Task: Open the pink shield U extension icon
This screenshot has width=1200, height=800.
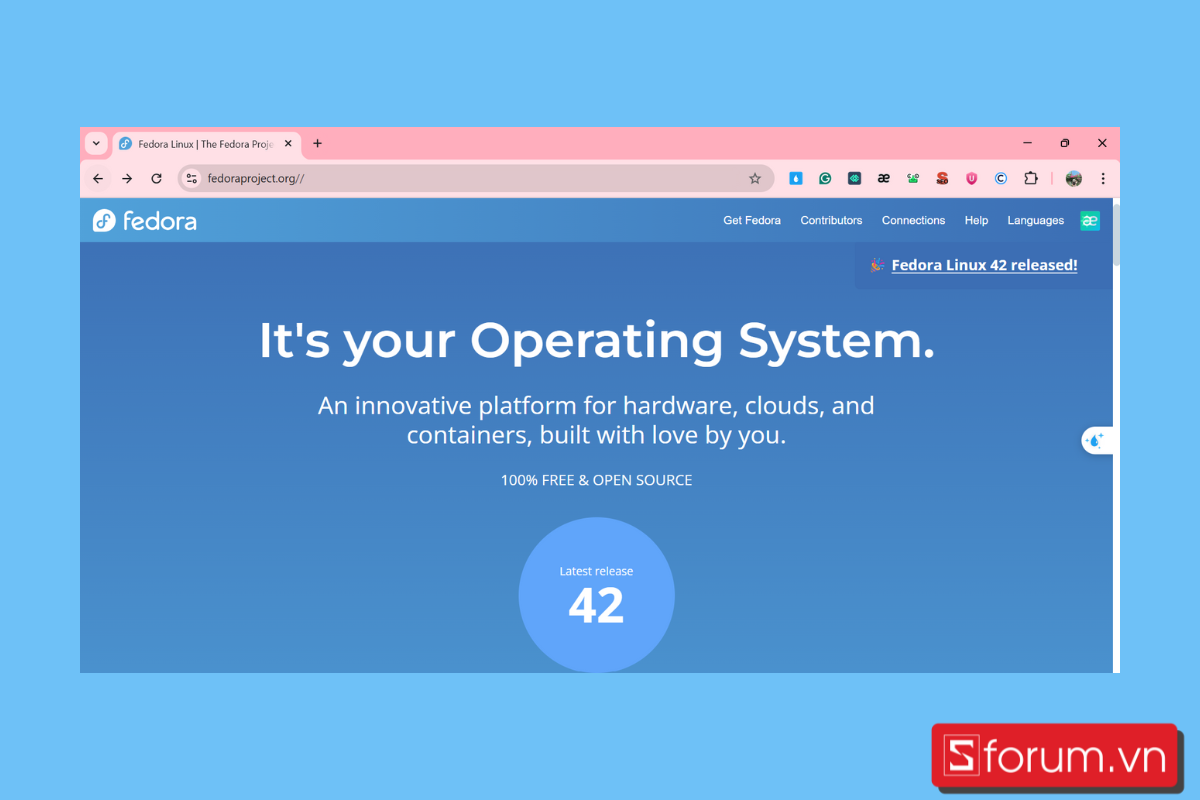Action: coord(971,178)
